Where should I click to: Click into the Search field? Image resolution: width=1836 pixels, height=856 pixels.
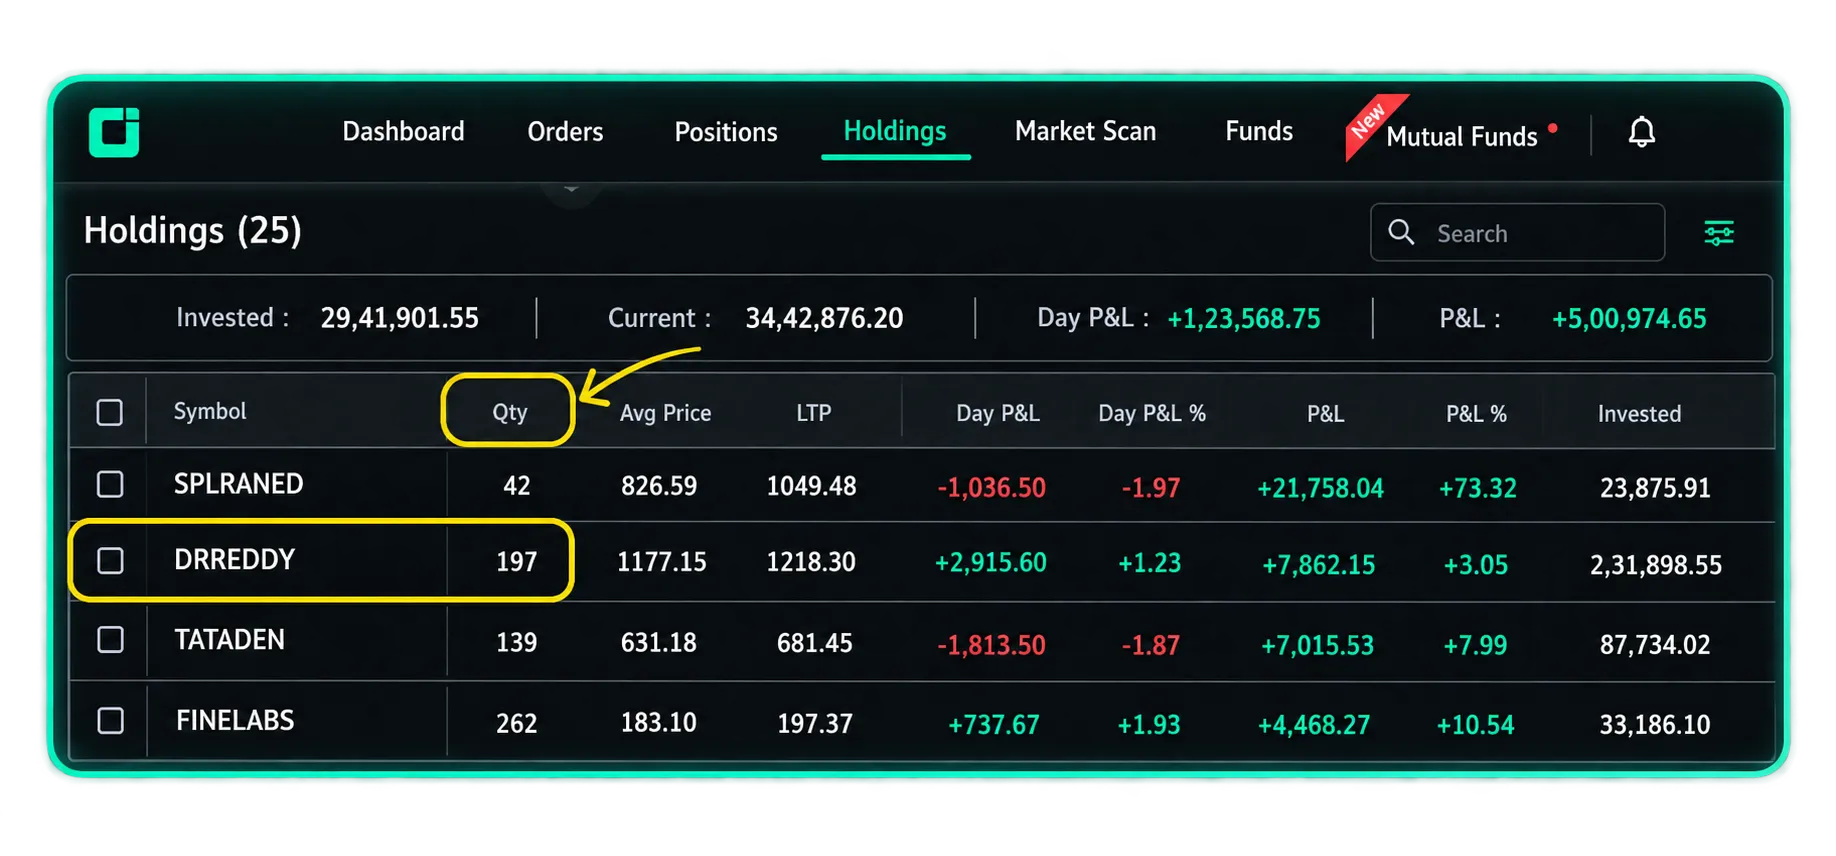point(1517,232)
